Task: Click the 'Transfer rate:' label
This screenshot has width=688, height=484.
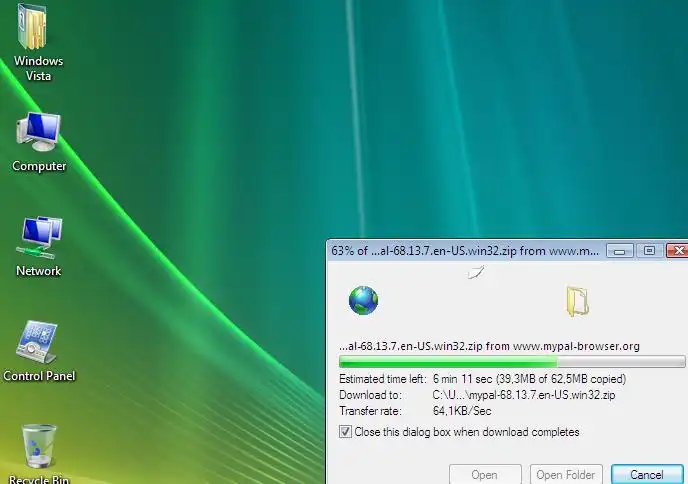Action: tap(370, 411)
